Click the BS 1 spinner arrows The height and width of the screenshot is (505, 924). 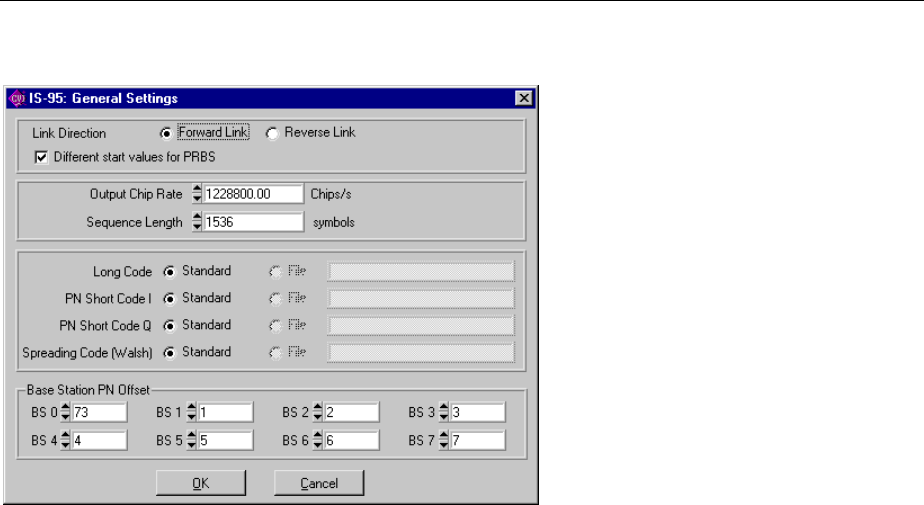(x=192, y=412)
